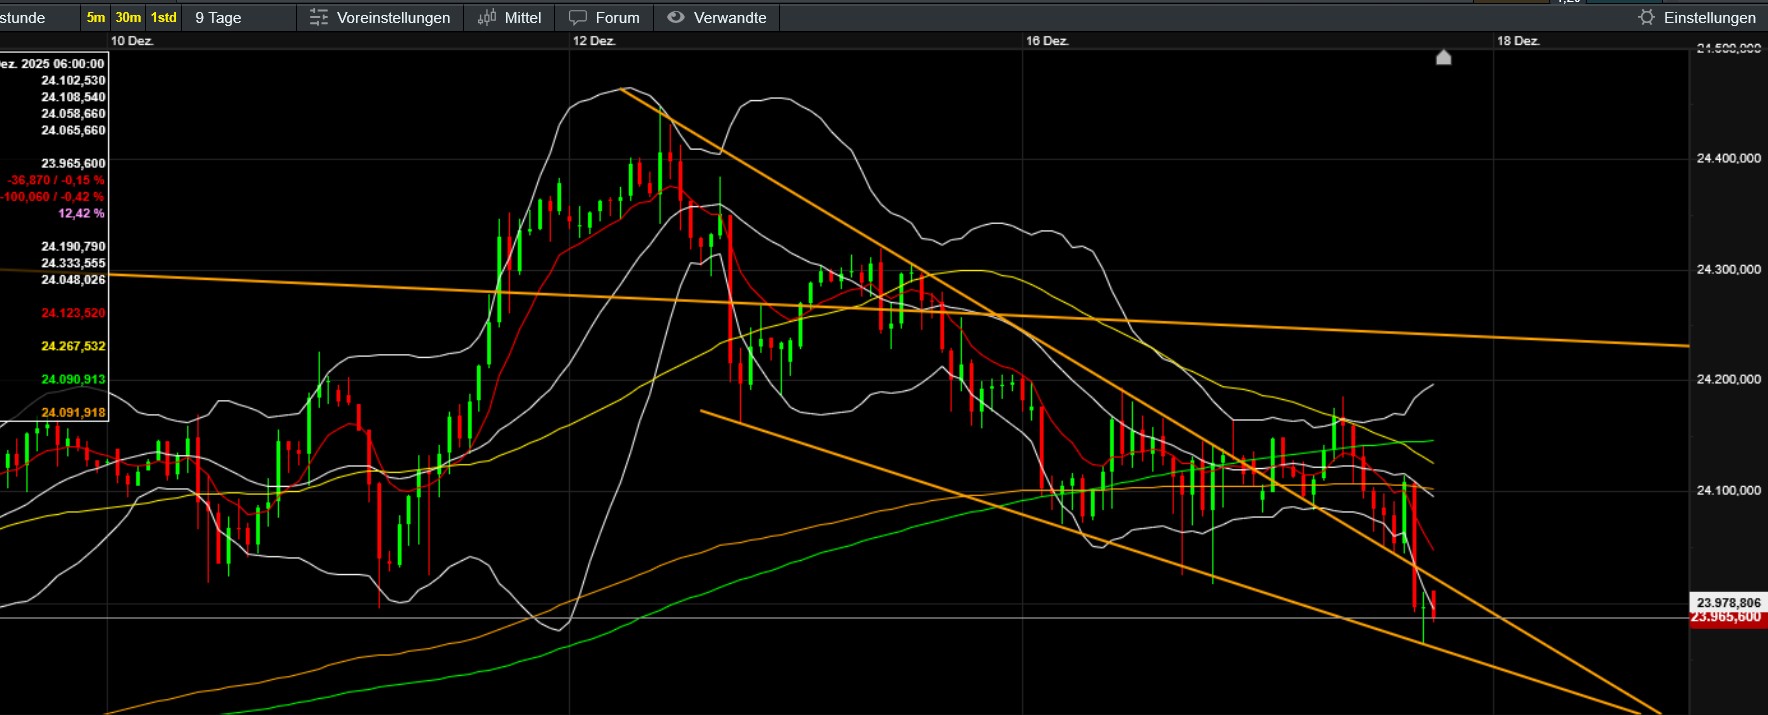Click the red 23.965,600 price label
Viewport: 1768px width, 715px height.
(x=1727, y=618)
